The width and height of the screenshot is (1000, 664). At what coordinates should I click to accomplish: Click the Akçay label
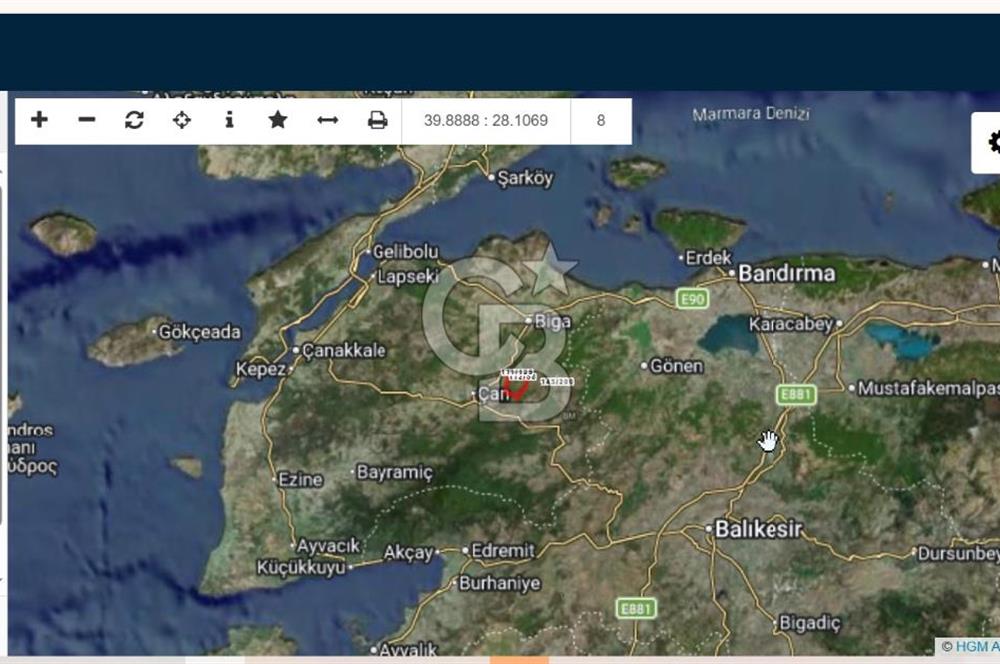tap(408, 552)
